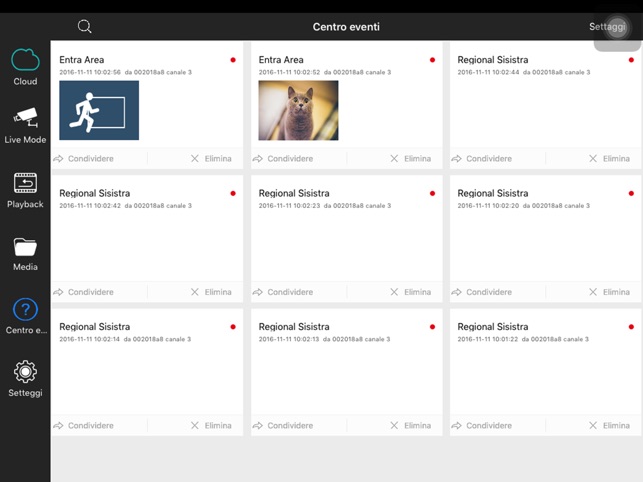Open the running-man intrusion thumbnail

point(99,110)
